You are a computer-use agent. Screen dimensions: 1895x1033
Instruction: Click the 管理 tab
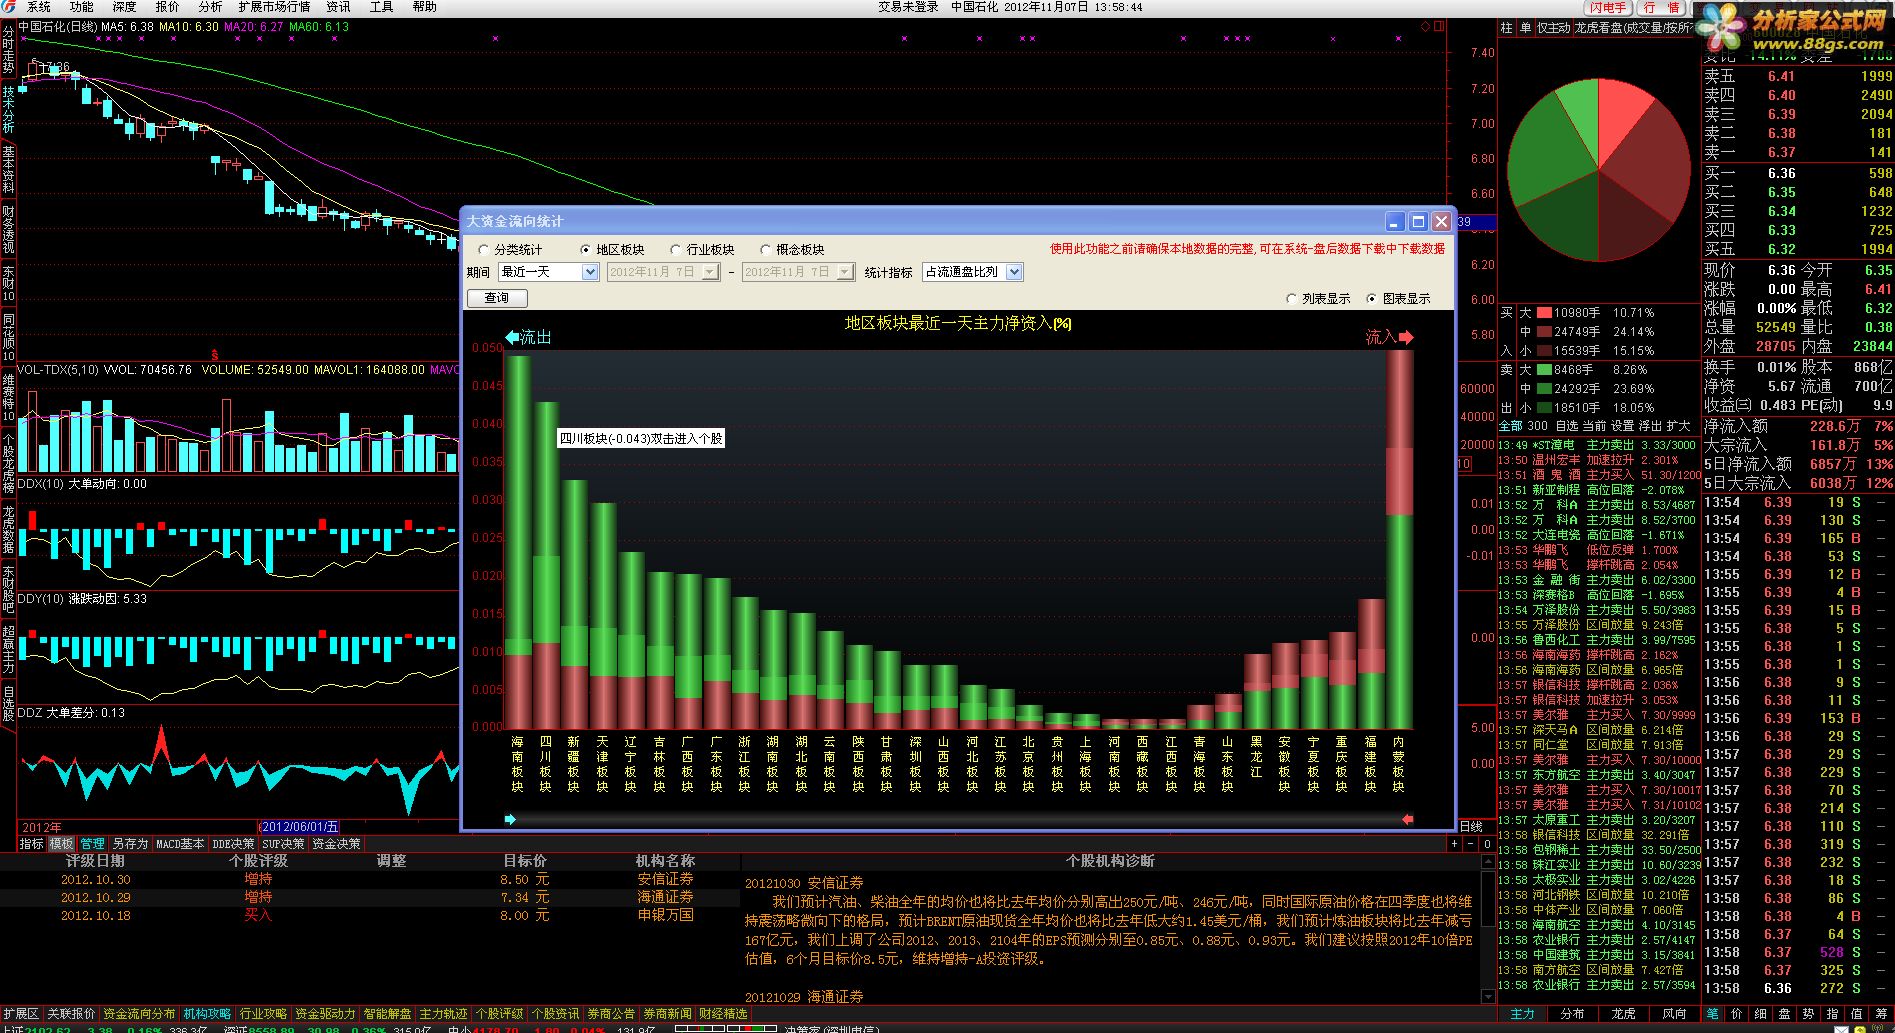pos(92,844)
